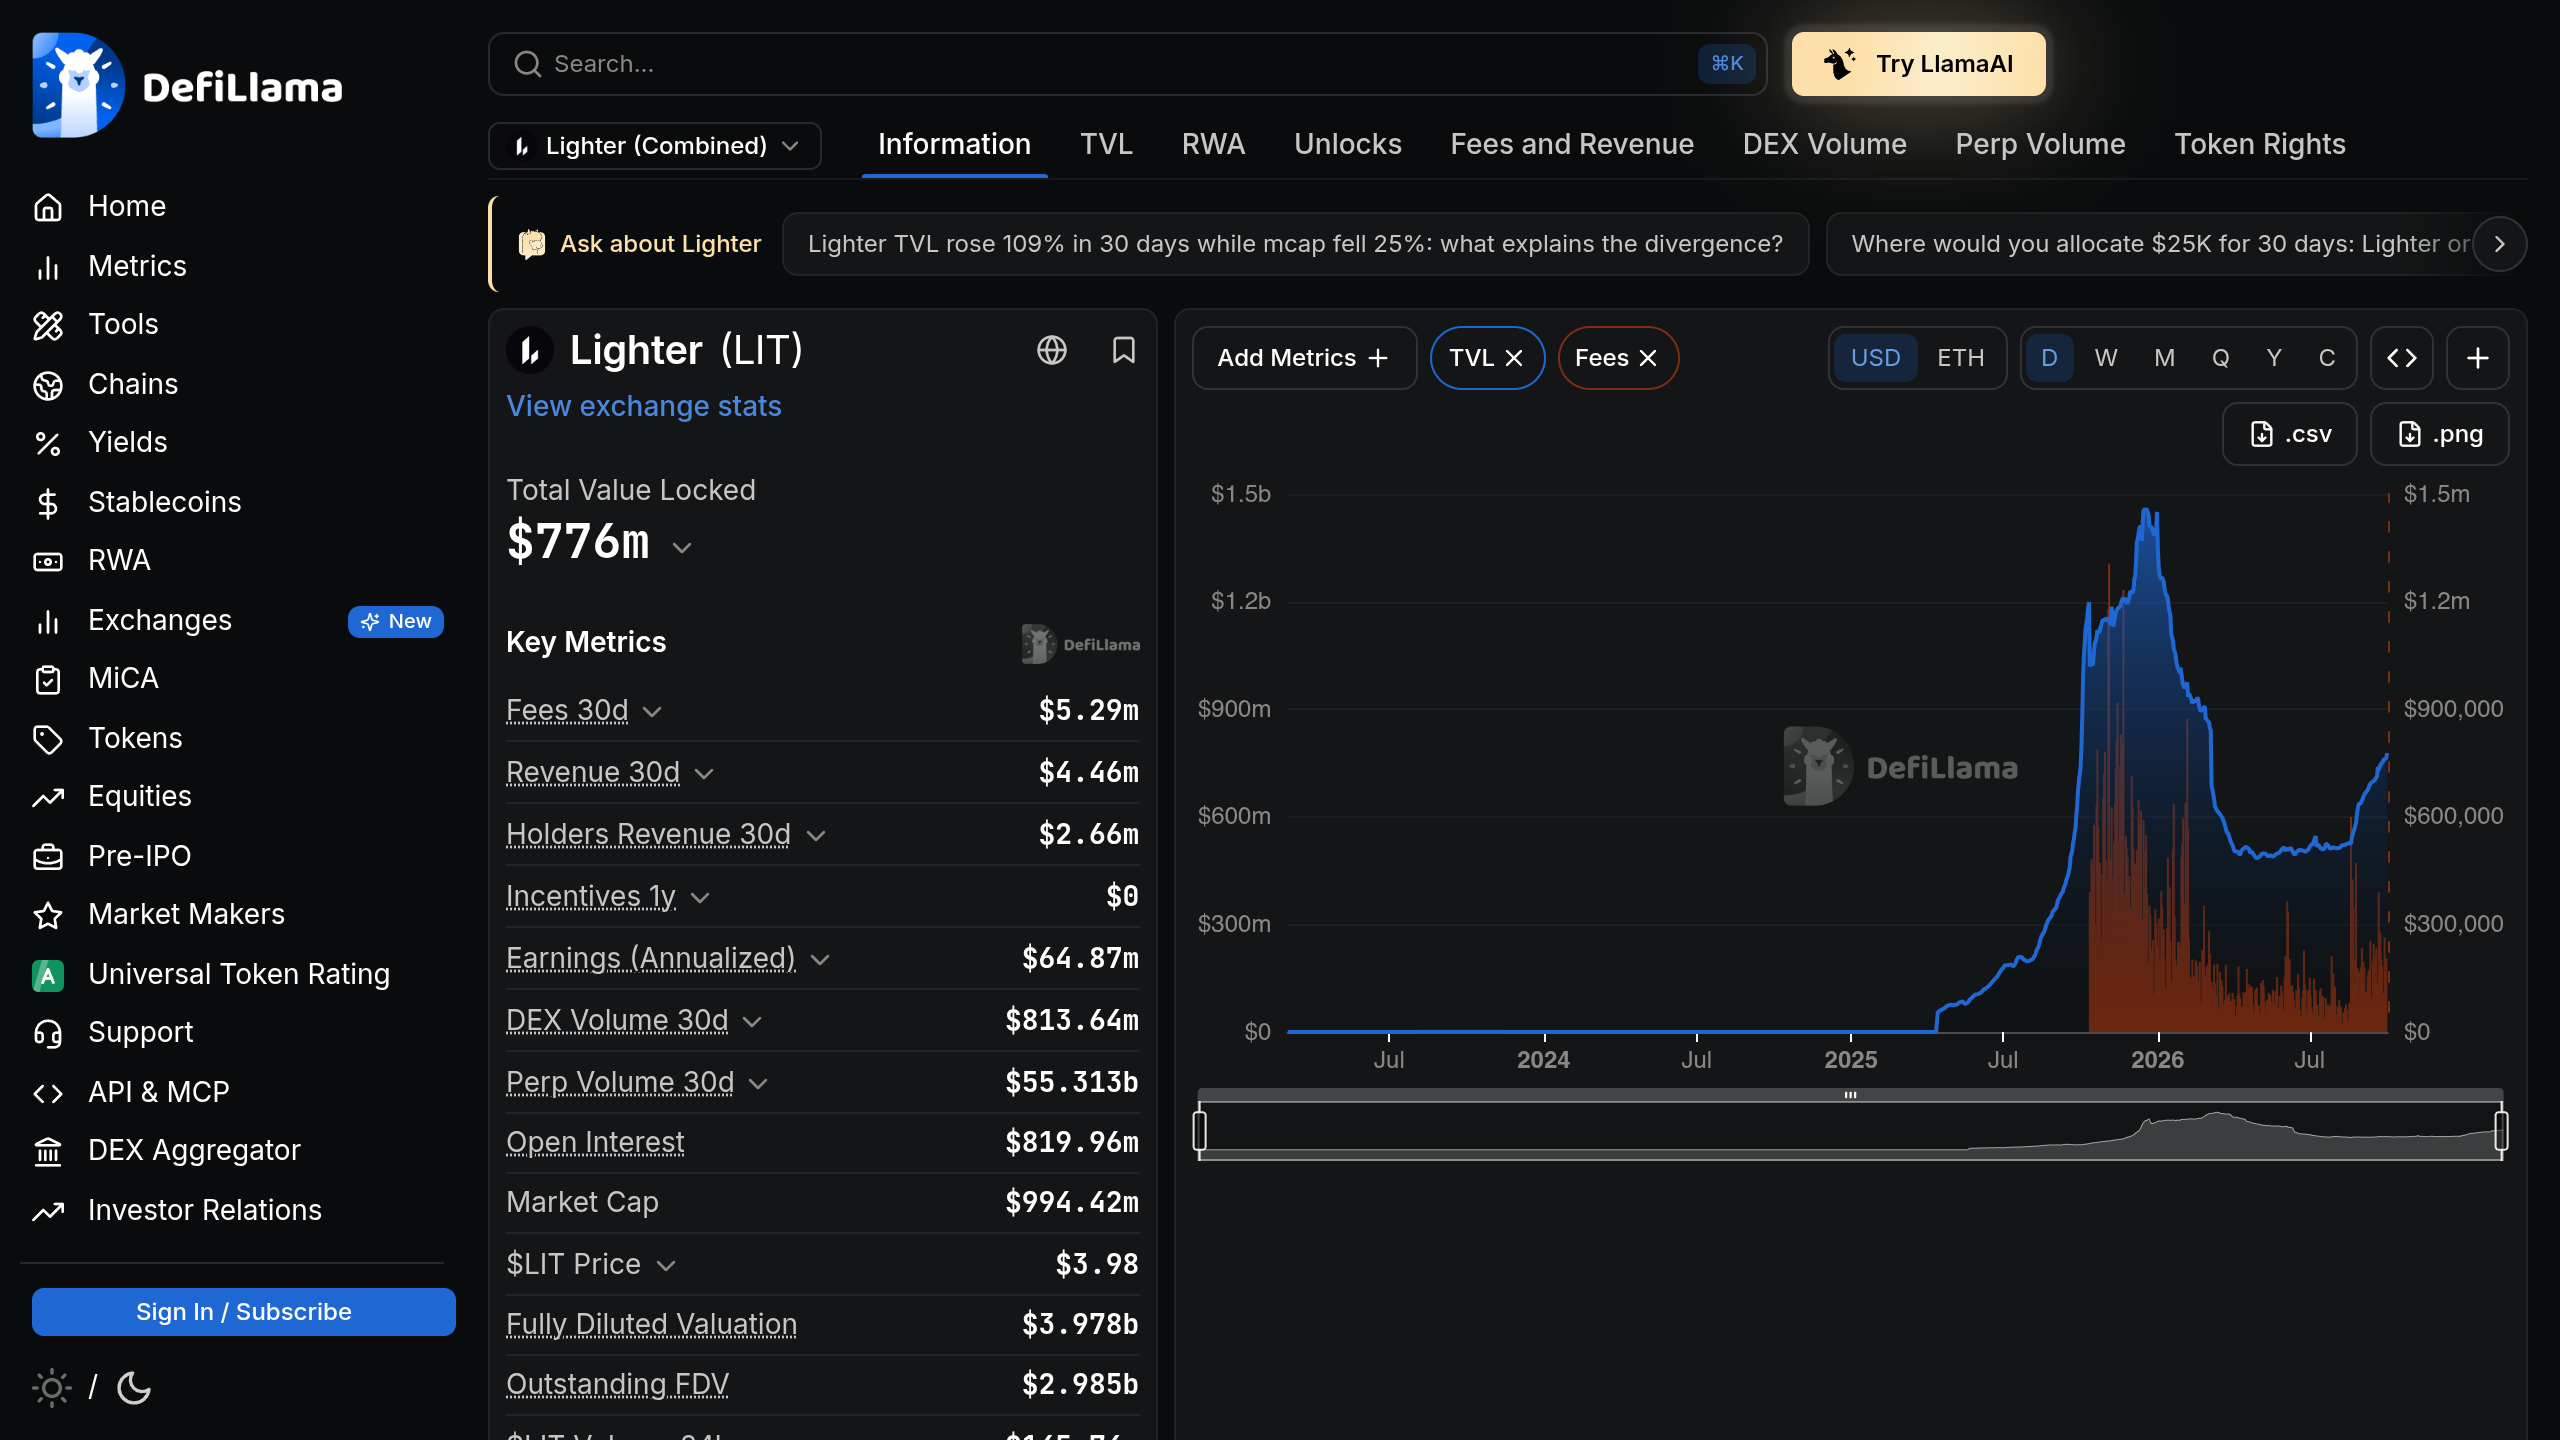Bookmark the Lighter protocol
The image size is (2560, 1440).
1124,350
